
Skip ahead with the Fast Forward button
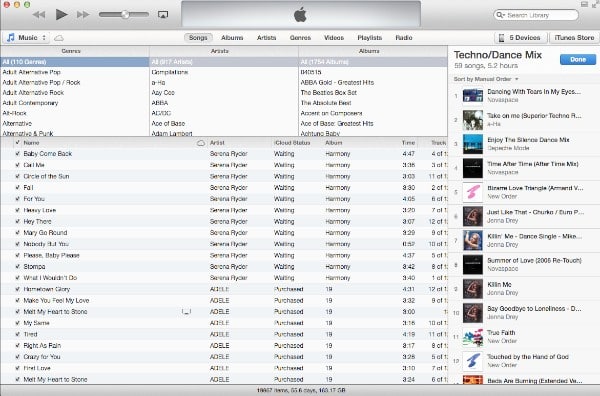83,15
